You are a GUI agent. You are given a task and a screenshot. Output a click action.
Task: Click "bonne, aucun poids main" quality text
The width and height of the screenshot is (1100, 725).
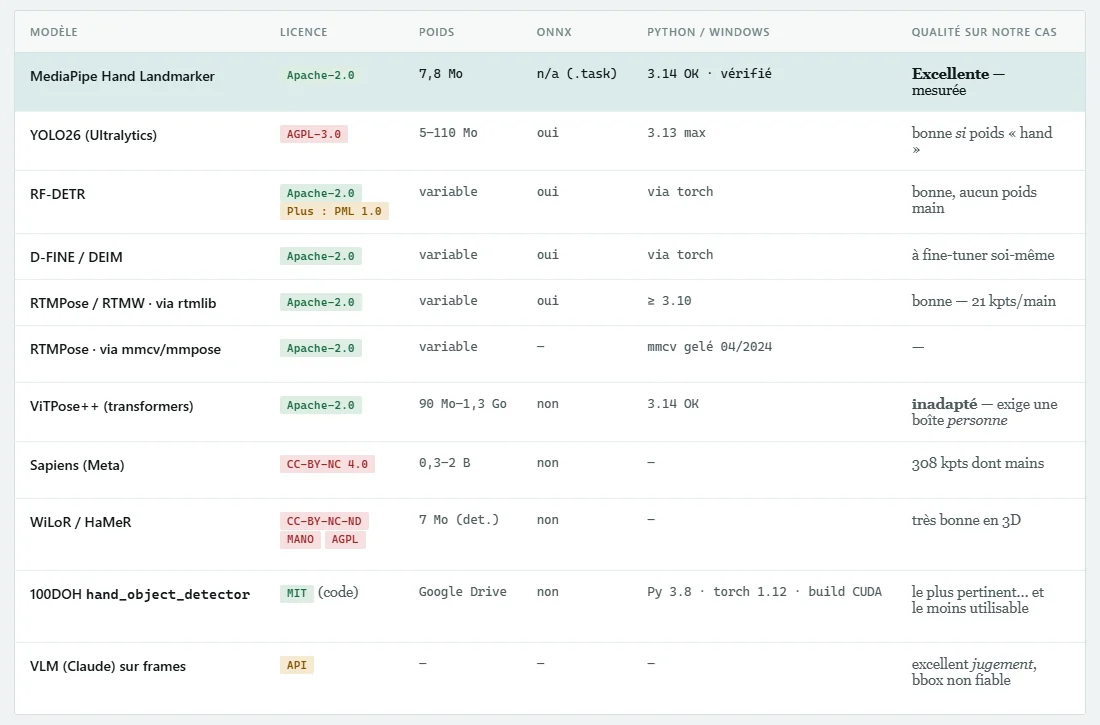(x=974, y=200)
